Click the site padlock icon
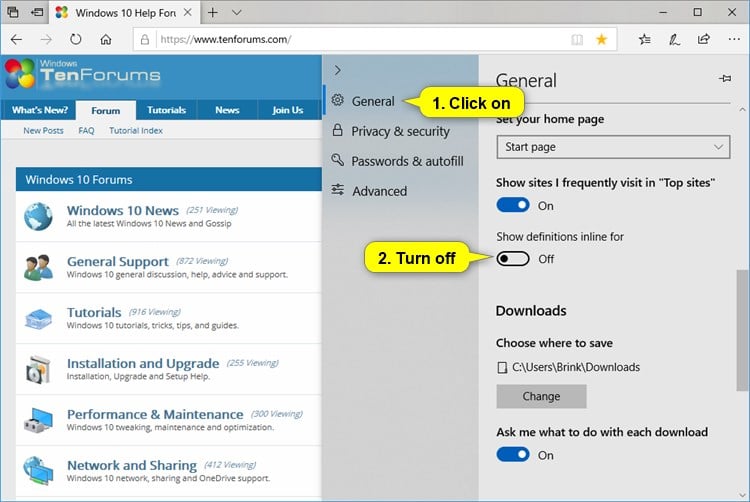The width and height of the screenshot is (750, 502). [x=144, y=40]
